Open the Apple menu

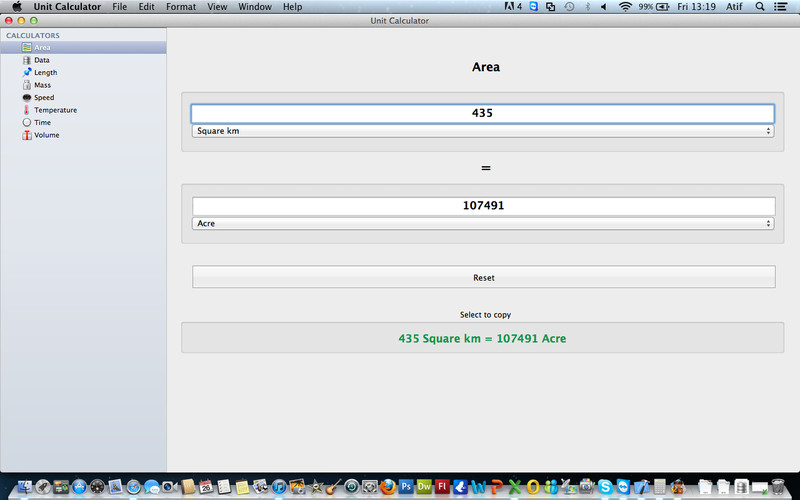point(17,7)
